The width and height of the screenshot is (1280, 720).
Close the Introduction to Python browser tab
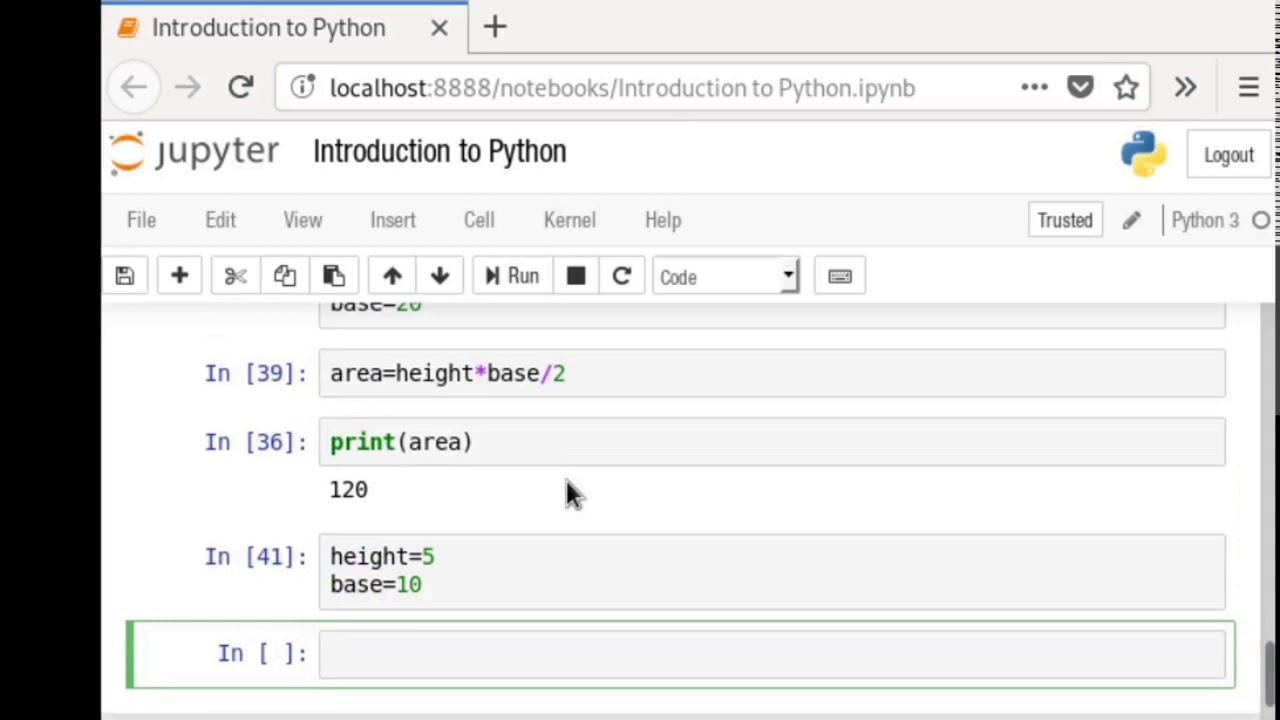click(439, 28)
